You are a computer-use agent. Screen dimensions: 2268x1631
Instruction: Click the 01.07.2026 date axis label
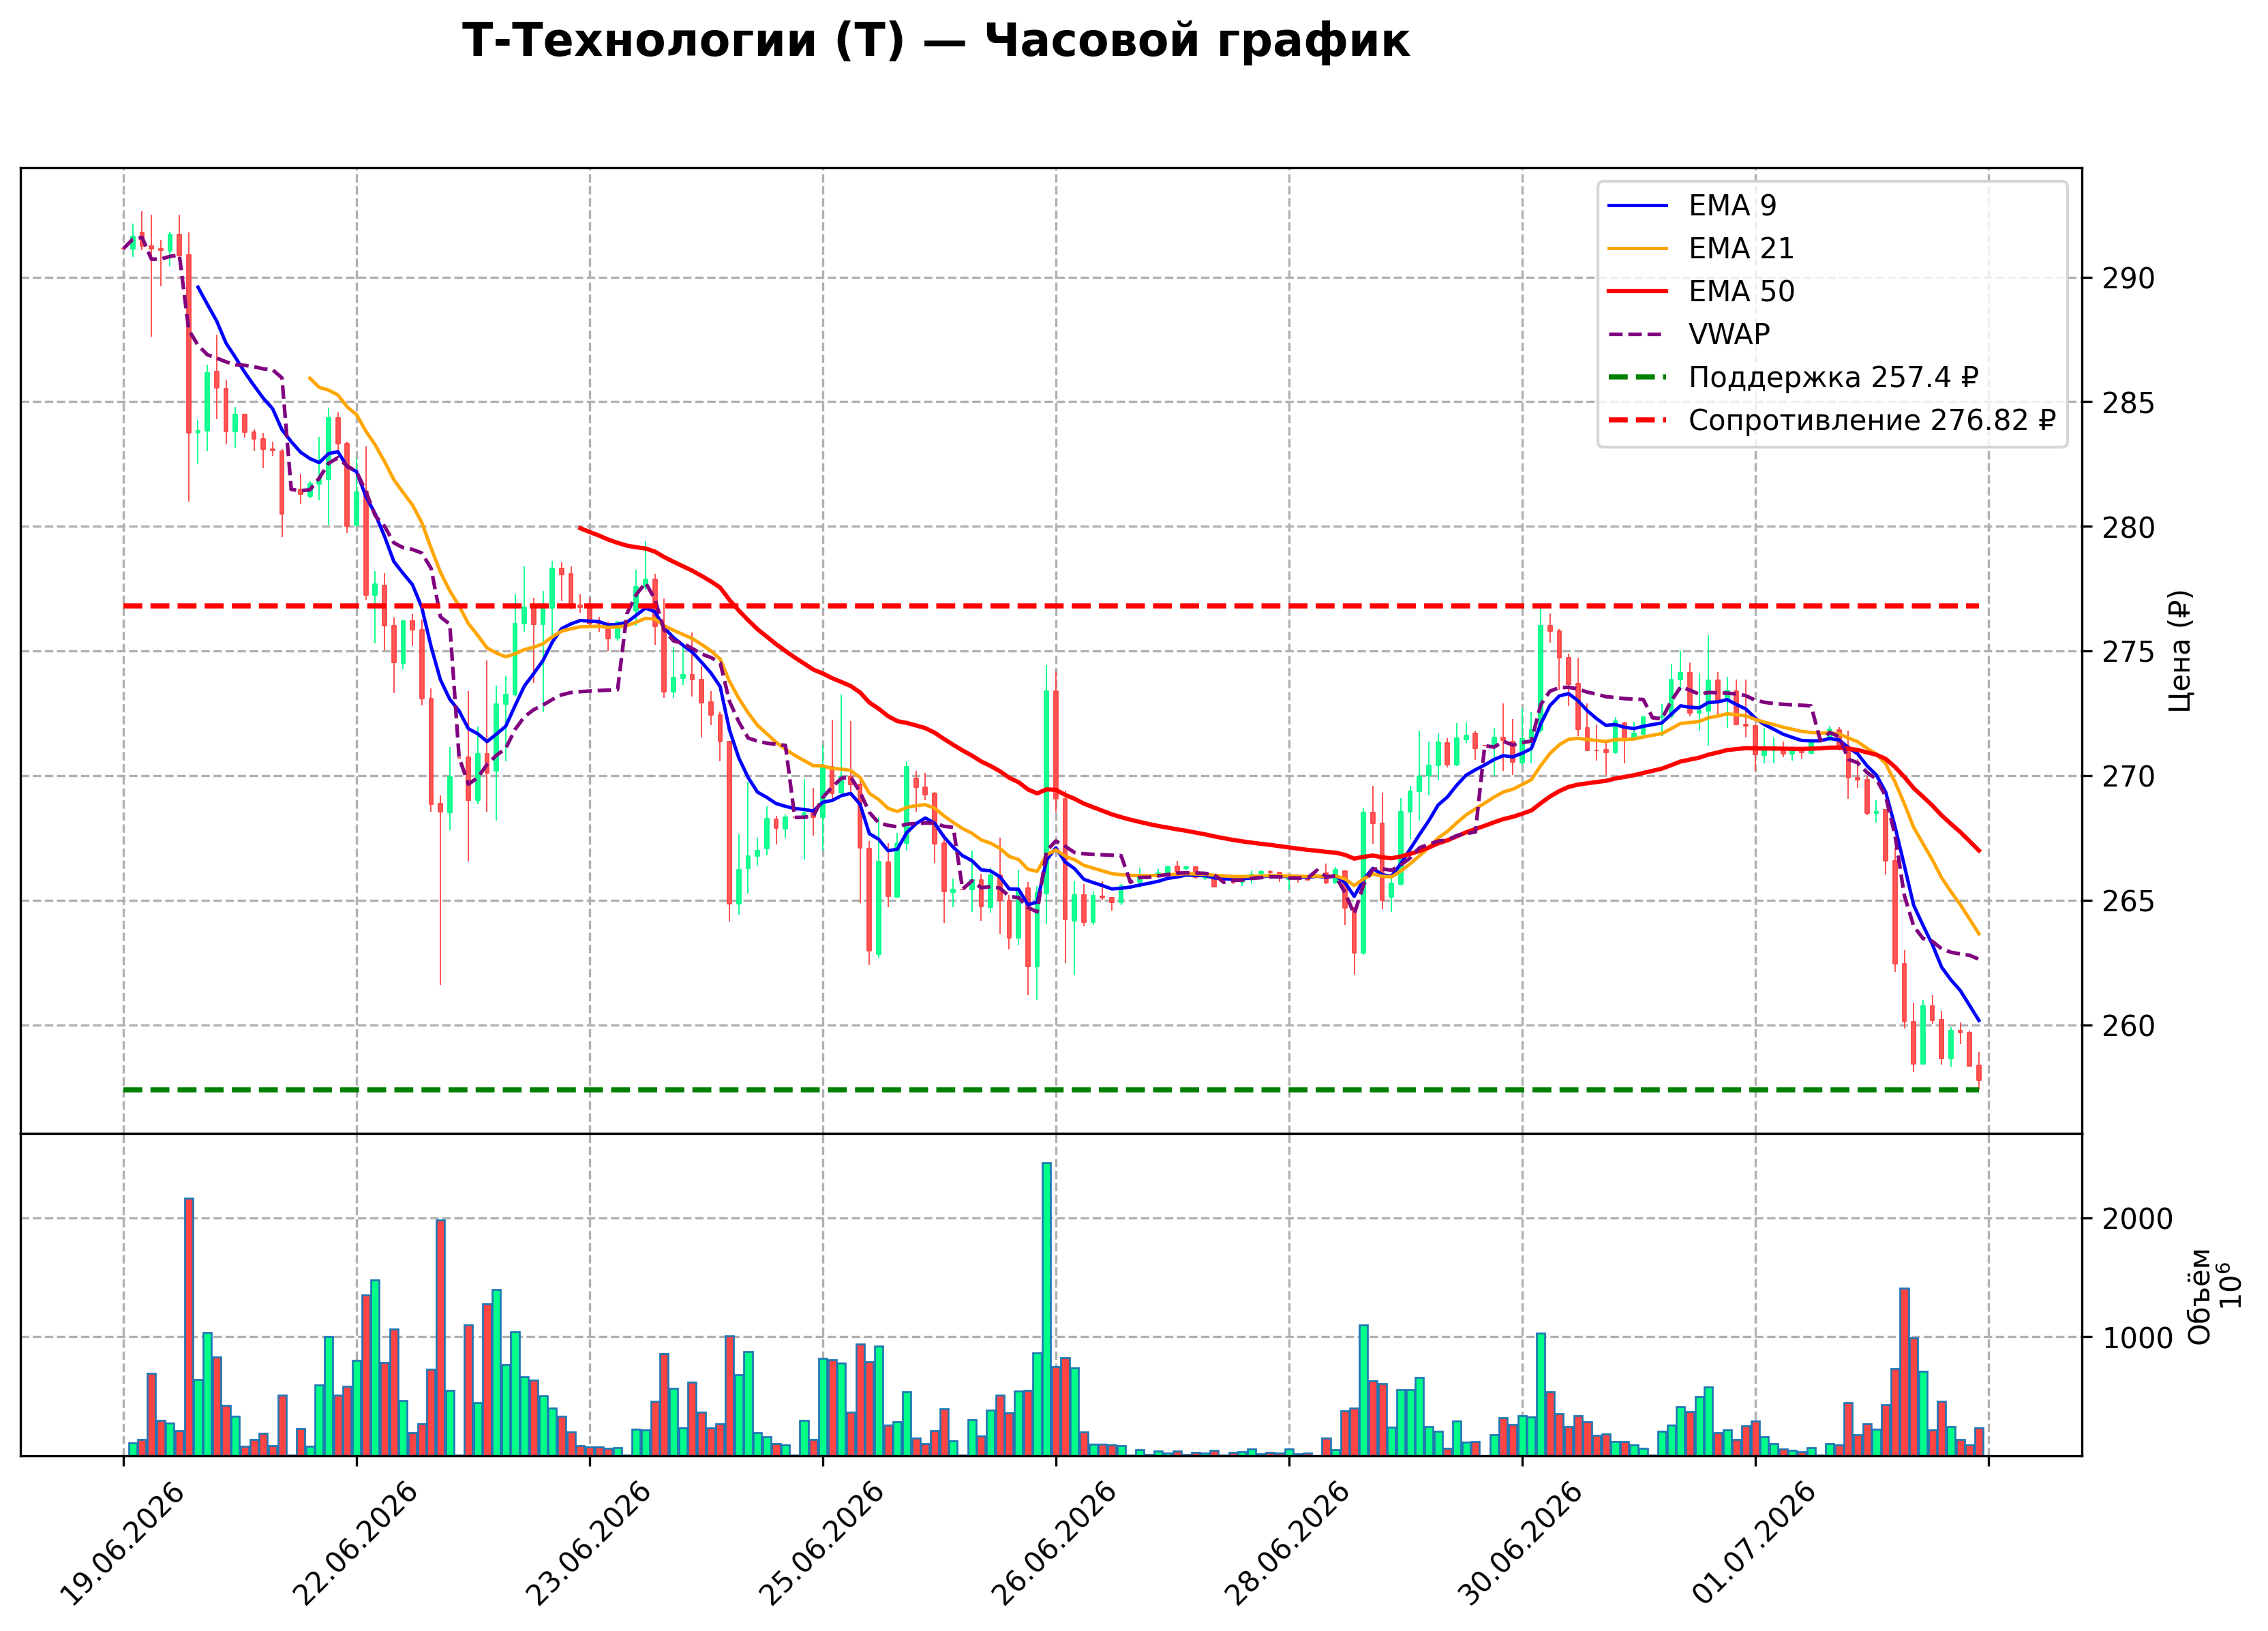[x=1753, y=1544]
